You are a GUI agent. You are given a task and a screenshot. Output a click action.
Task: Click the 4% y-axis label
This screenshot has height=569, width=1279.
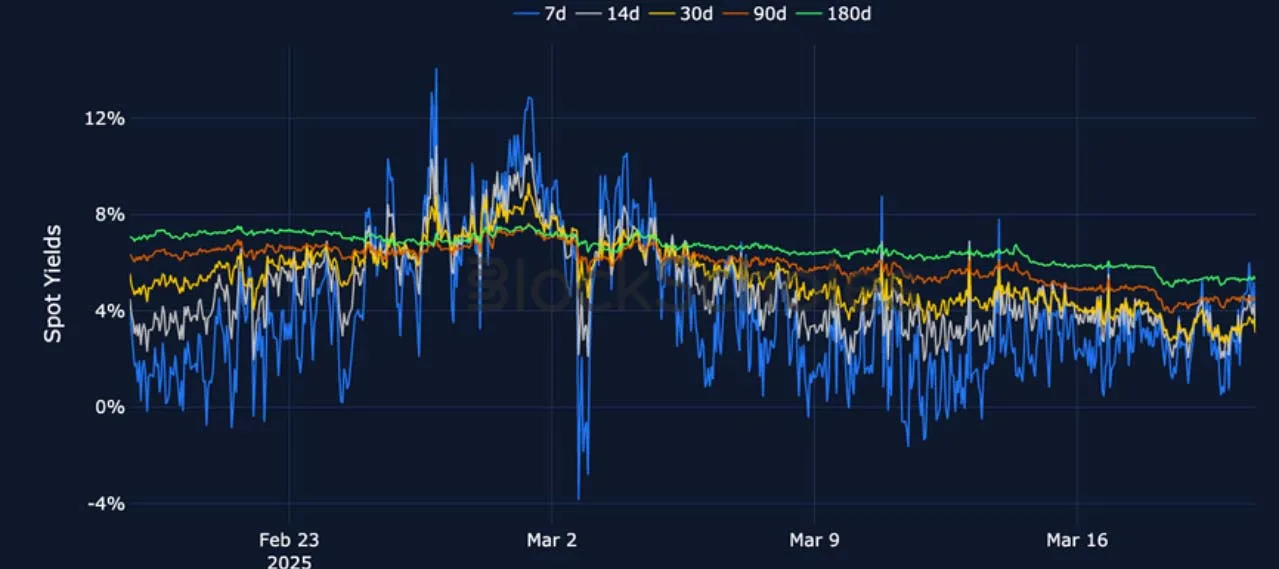(109, 311)
